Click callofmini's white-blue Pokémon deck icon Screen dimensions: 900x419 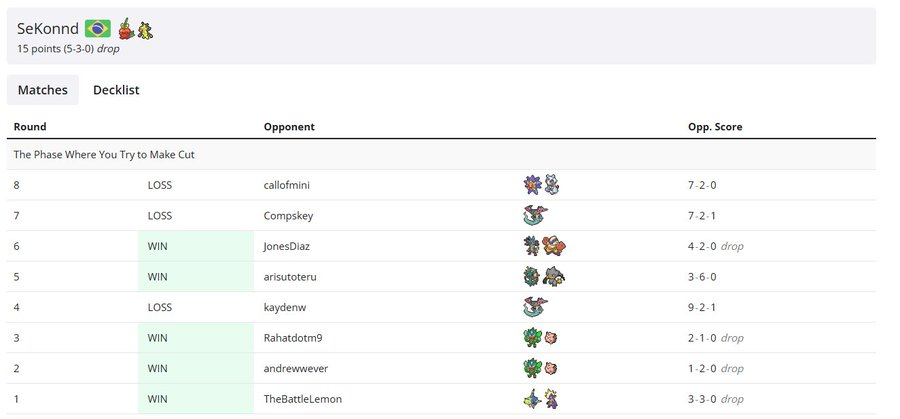tap(552, 185)
